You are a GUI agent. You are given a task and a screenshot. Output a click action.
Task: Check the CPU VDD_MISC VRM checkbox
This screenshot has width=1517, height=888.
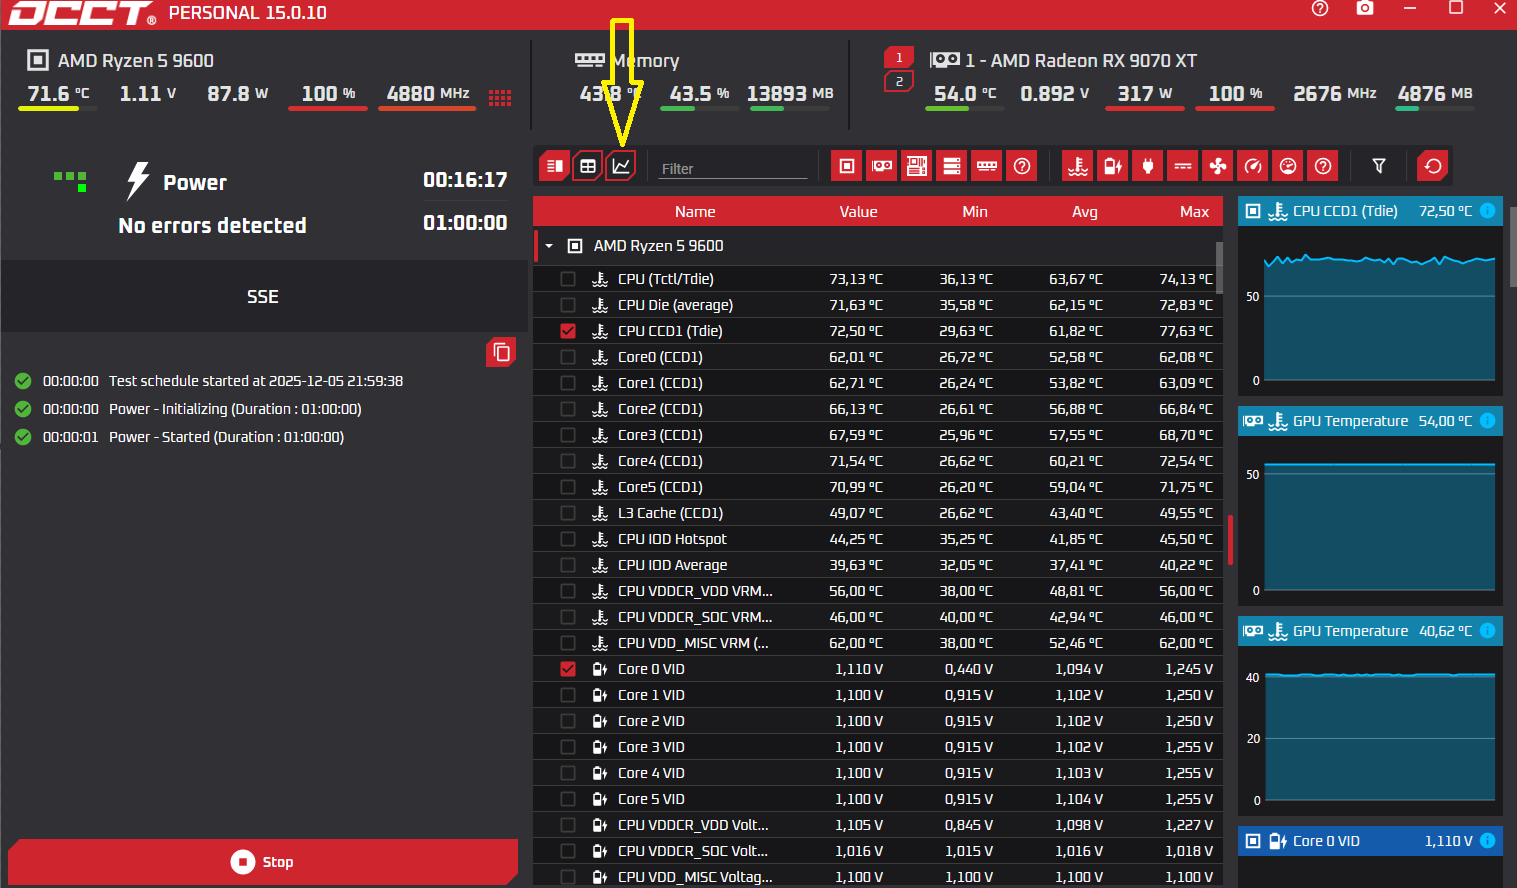(x=568, y=643)
